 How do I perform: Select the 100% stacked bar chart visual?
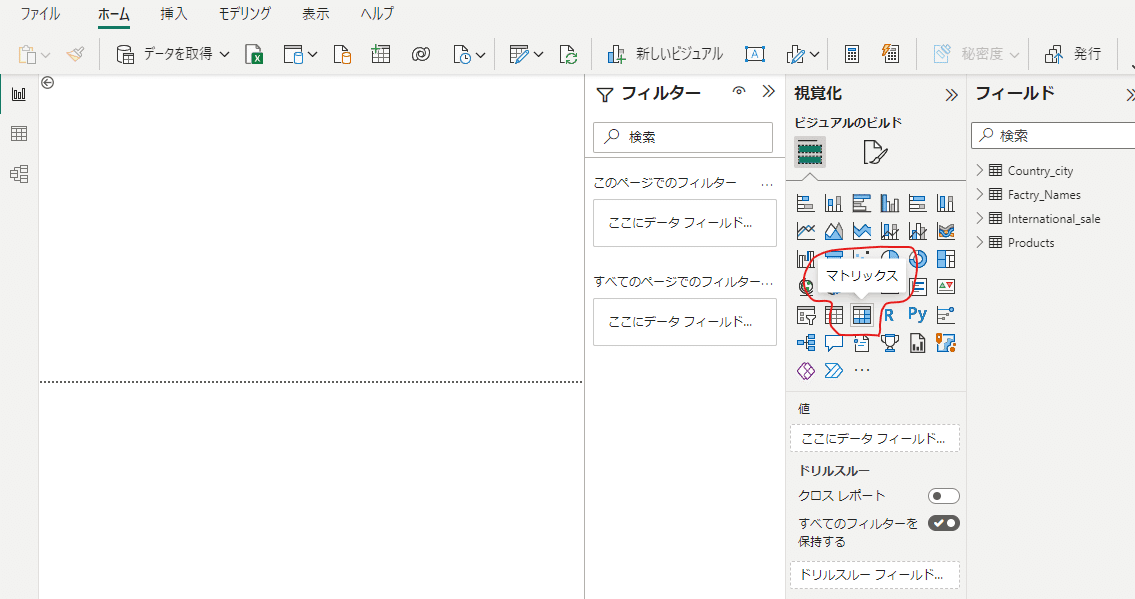[x=918, y=203]
